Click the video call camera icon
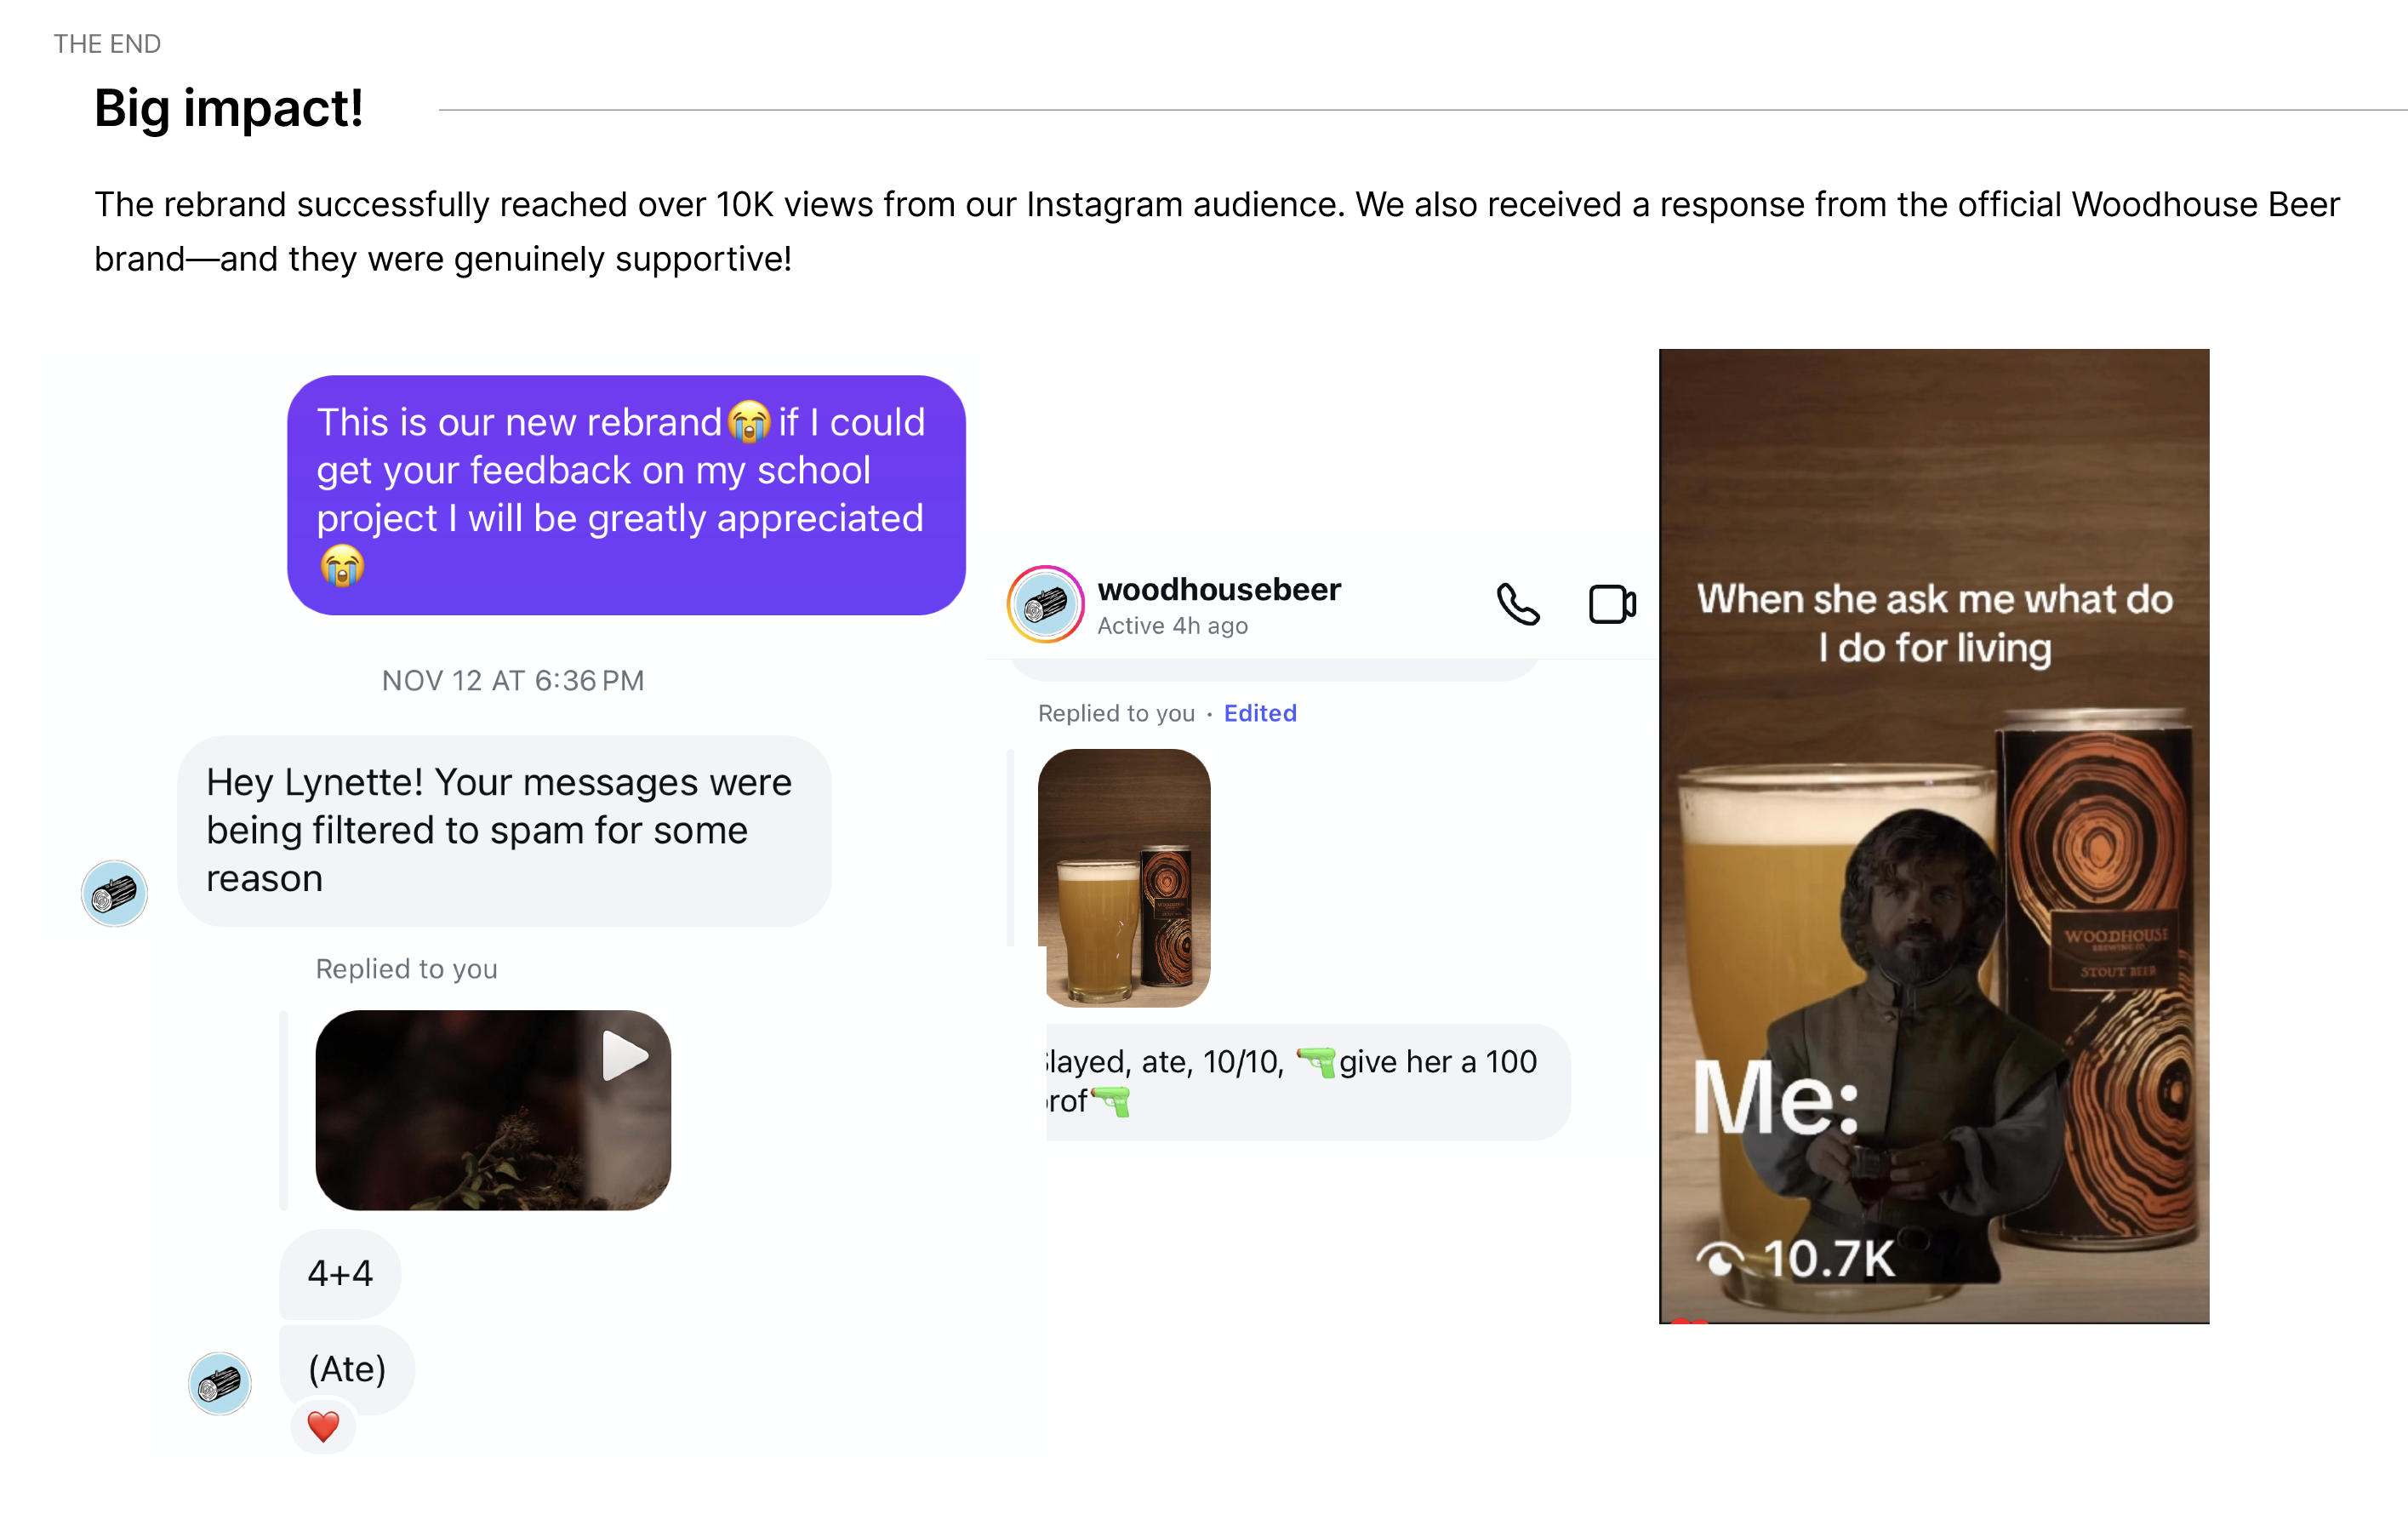2408x1520 pixels. pos(1612,604)
